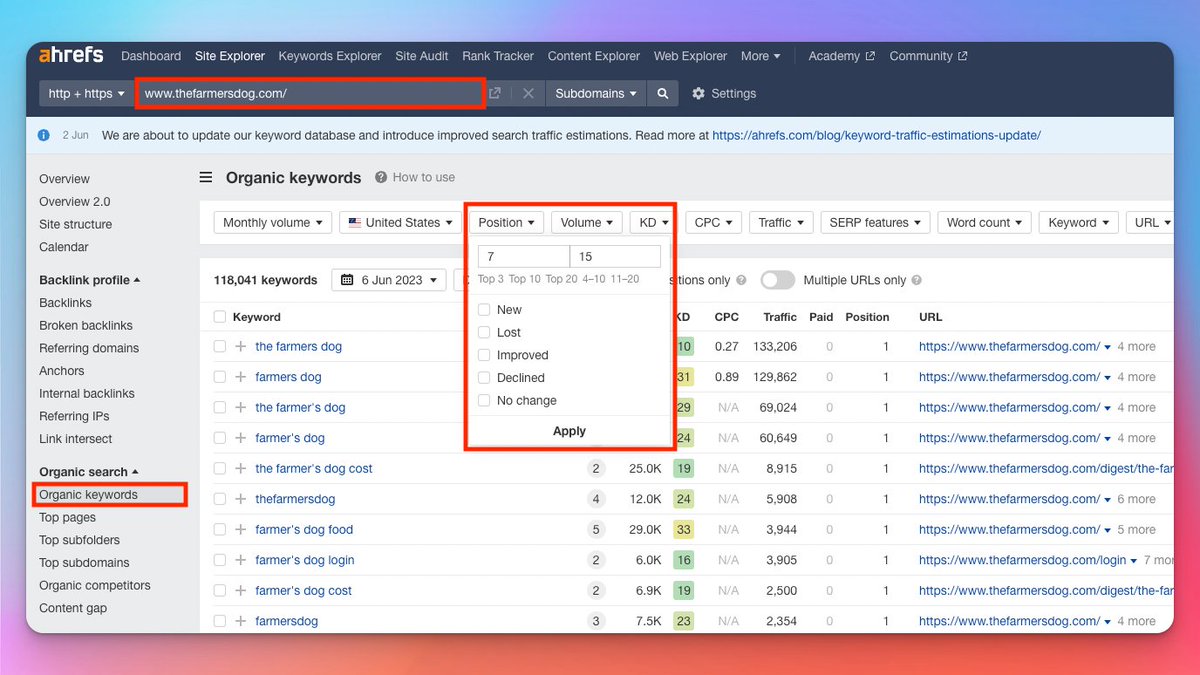Select the 11–20 position preset
The height and width of the screenshot is (675, 1200).
(x=624, y=279)
